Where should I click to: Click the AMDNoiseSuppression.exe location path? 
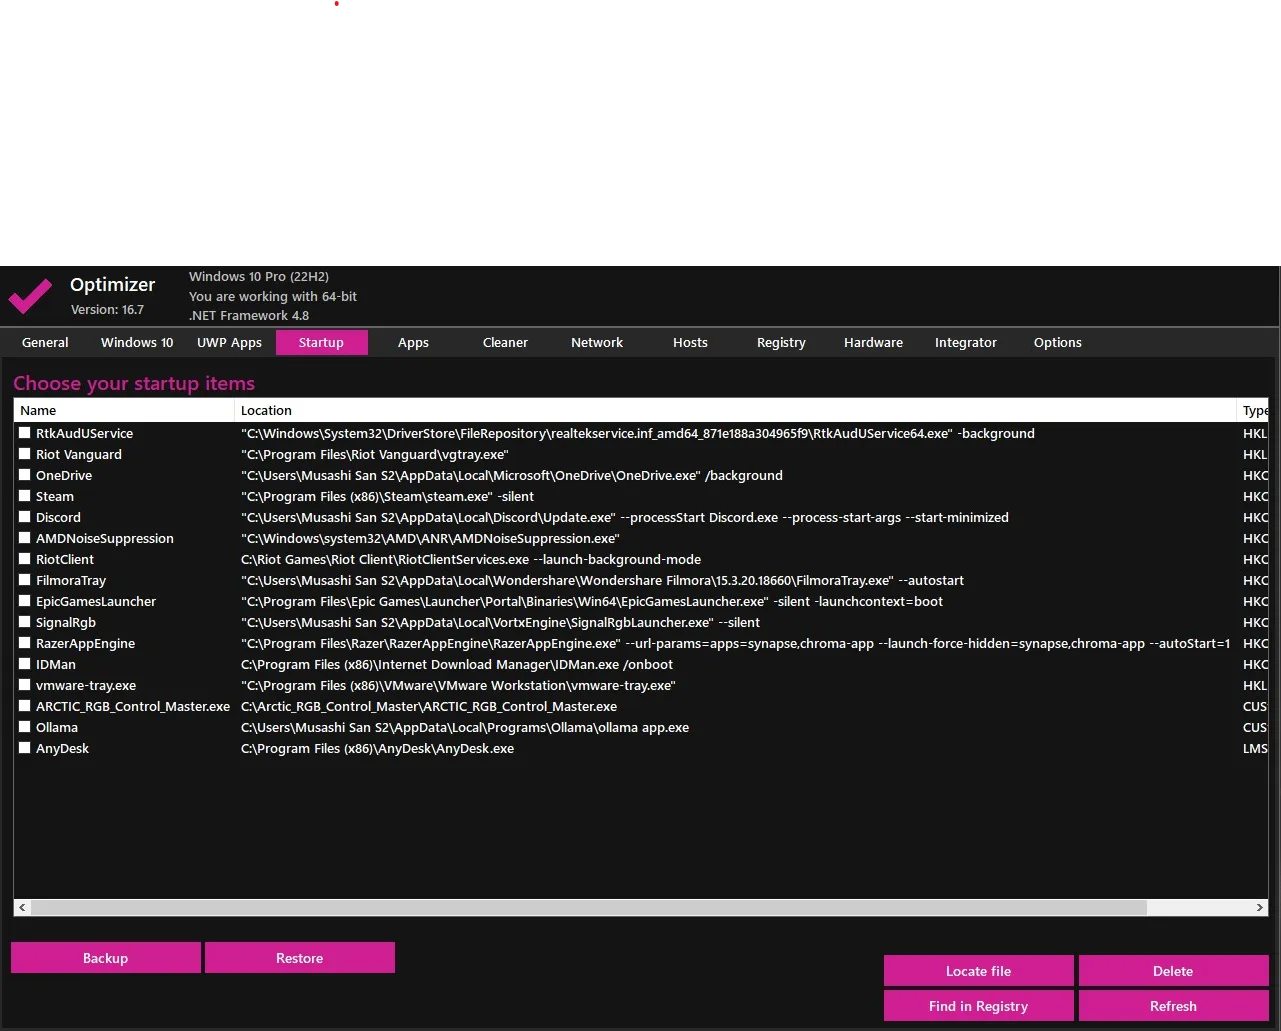point(430,538)
